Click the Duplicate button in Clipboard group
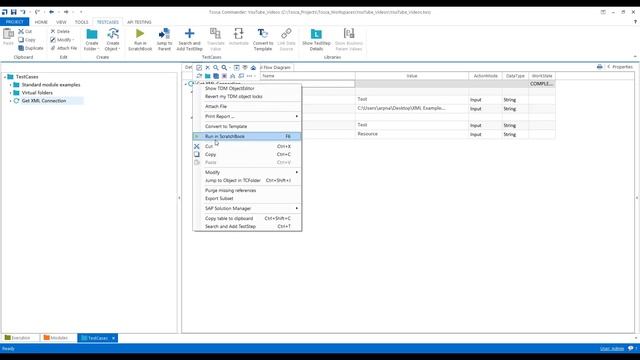640x360 pixels. pos(31,48)
